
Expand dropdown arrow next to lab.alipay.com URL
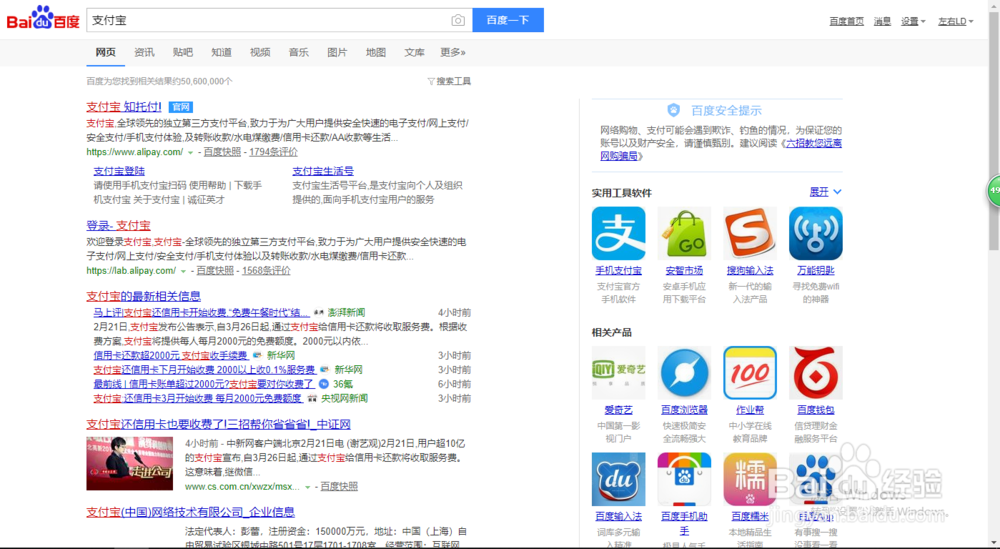[x=183, y=271]
